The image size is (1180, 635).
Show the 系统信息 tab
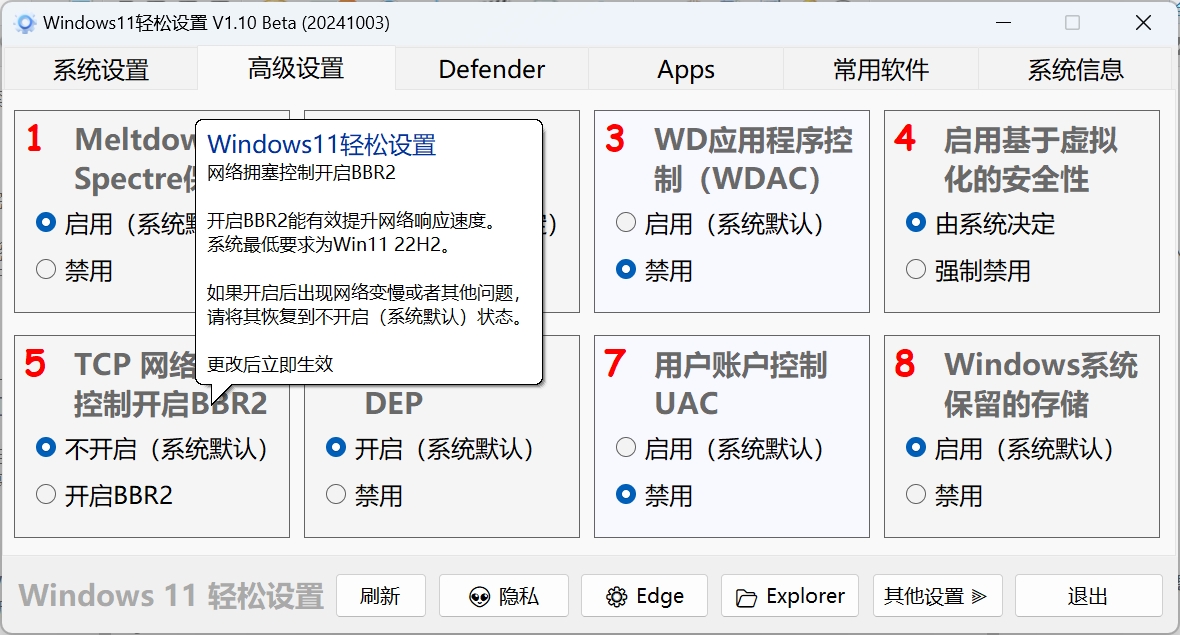1075,69
